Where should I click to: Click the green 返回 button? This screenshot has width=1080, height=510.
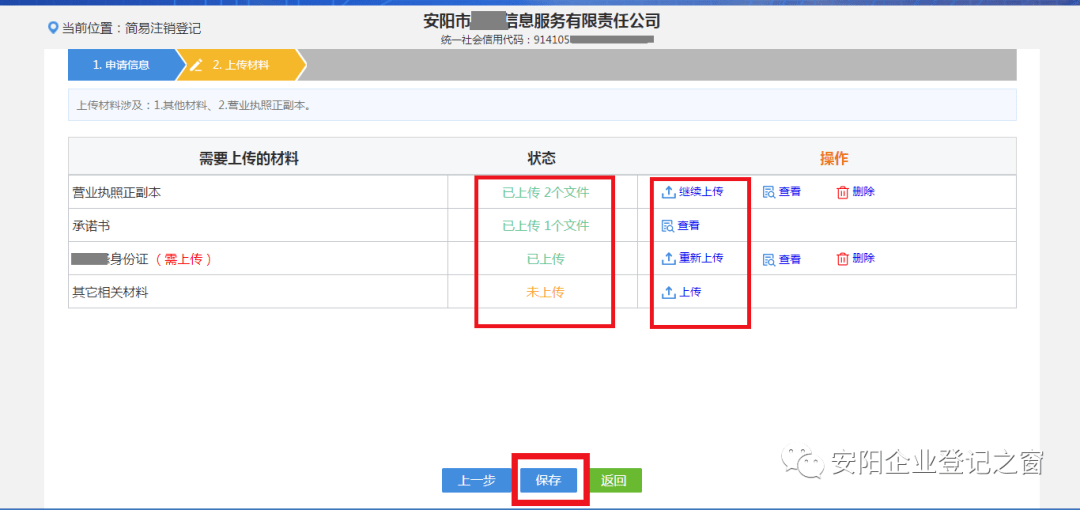(613, 480)
